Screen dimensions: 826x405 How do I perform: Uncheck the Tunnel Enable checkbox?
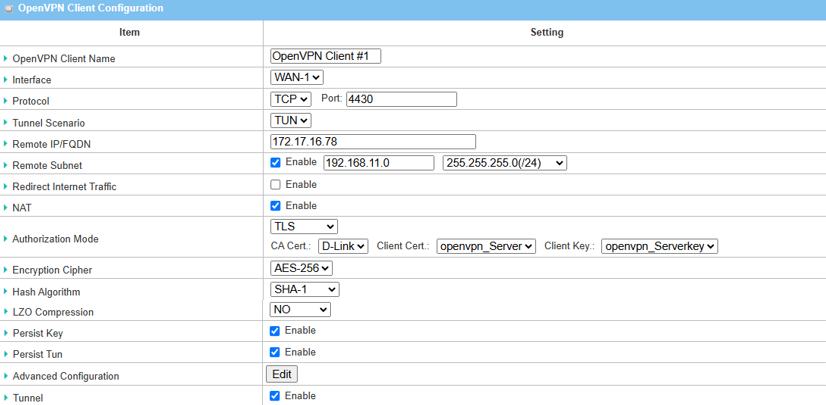pos(275,396)
